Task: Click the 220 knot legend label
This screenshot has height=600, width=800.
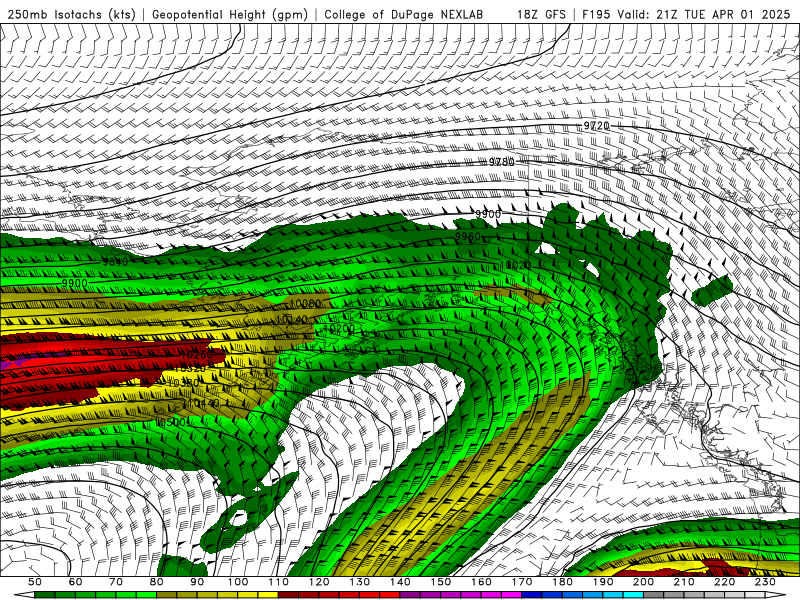Action: point(724,582)
